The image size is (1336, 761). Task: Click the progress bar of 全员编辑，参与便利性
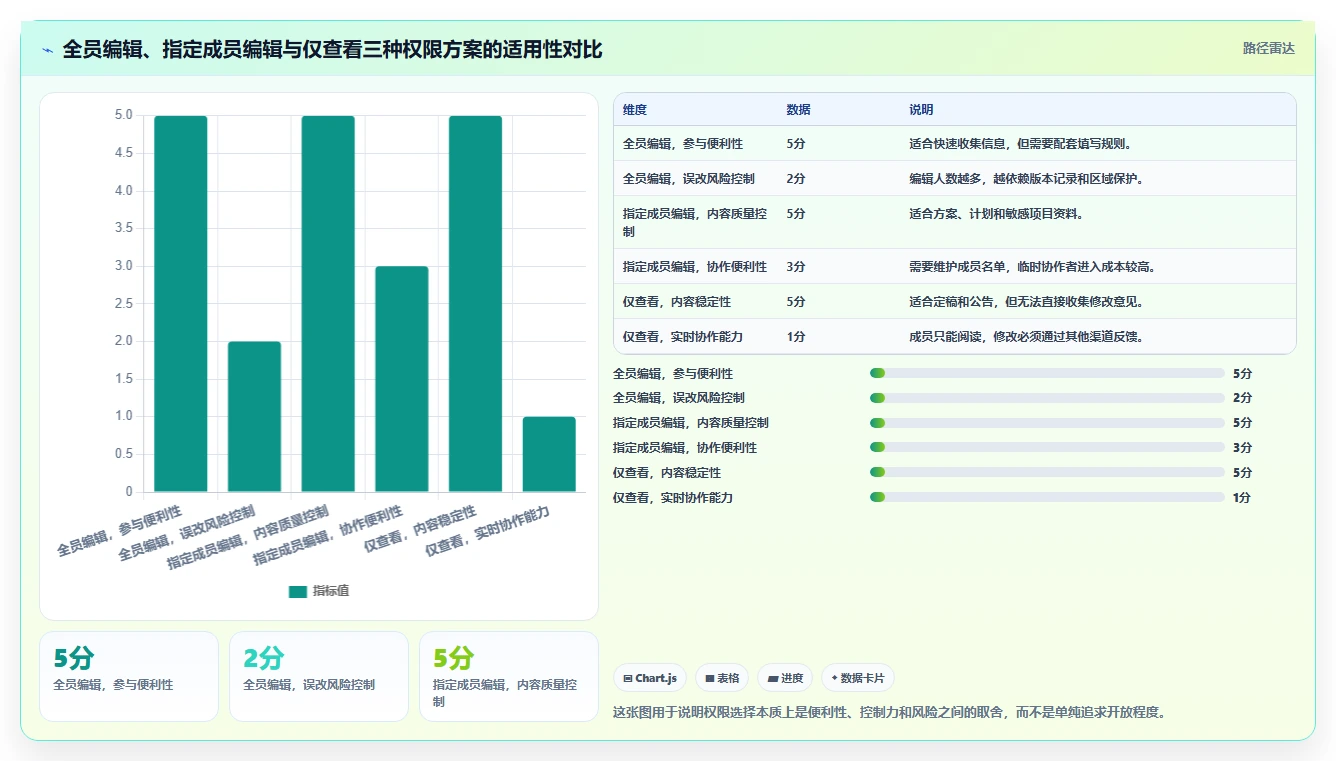1047,373
